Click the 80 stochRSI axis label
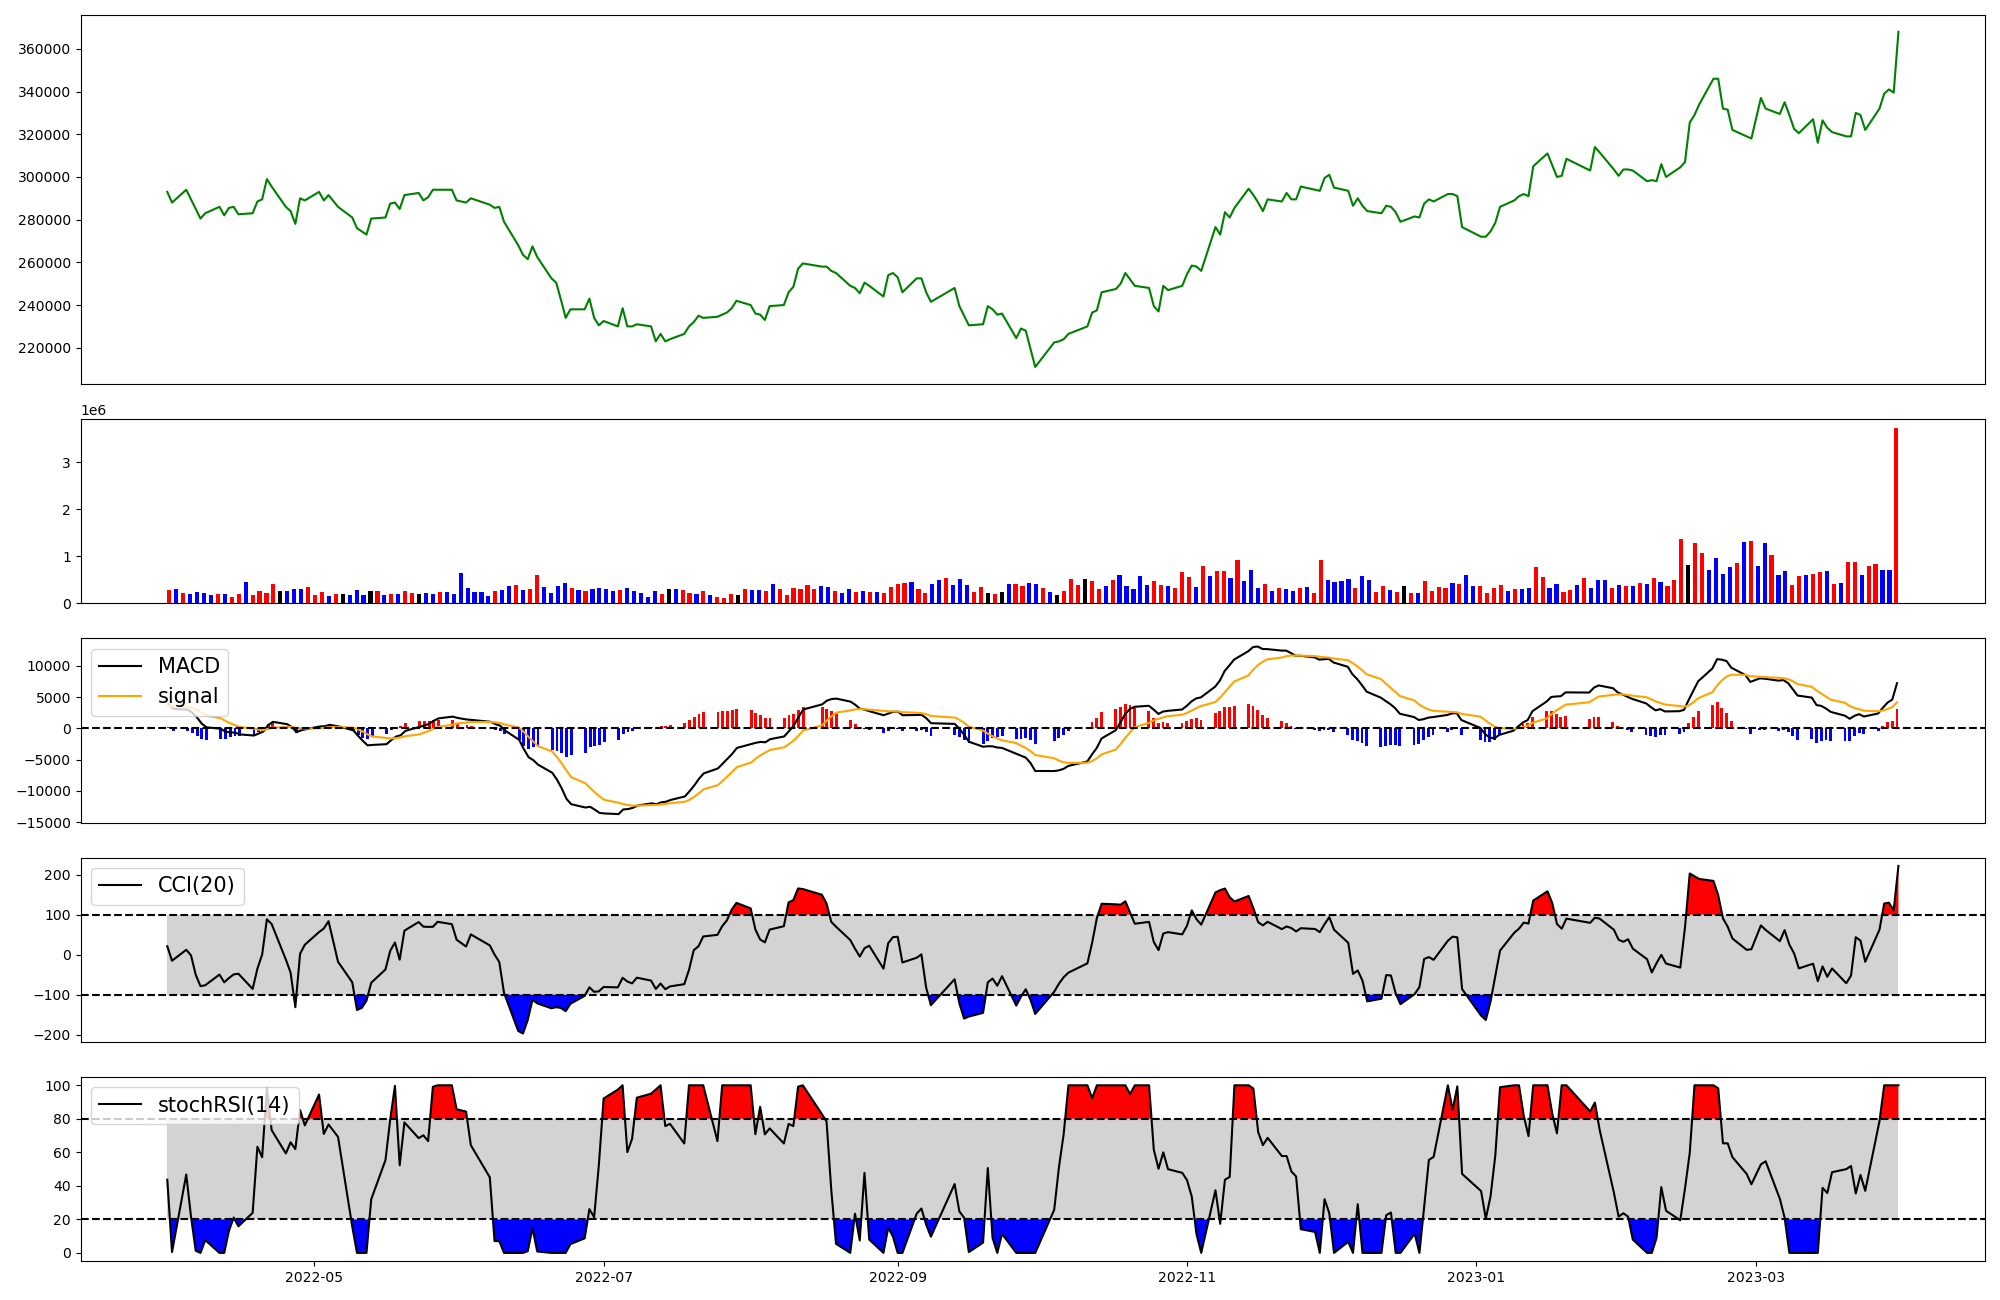This screenshot has width=2000, height=1300. [x=63, y=1119]
